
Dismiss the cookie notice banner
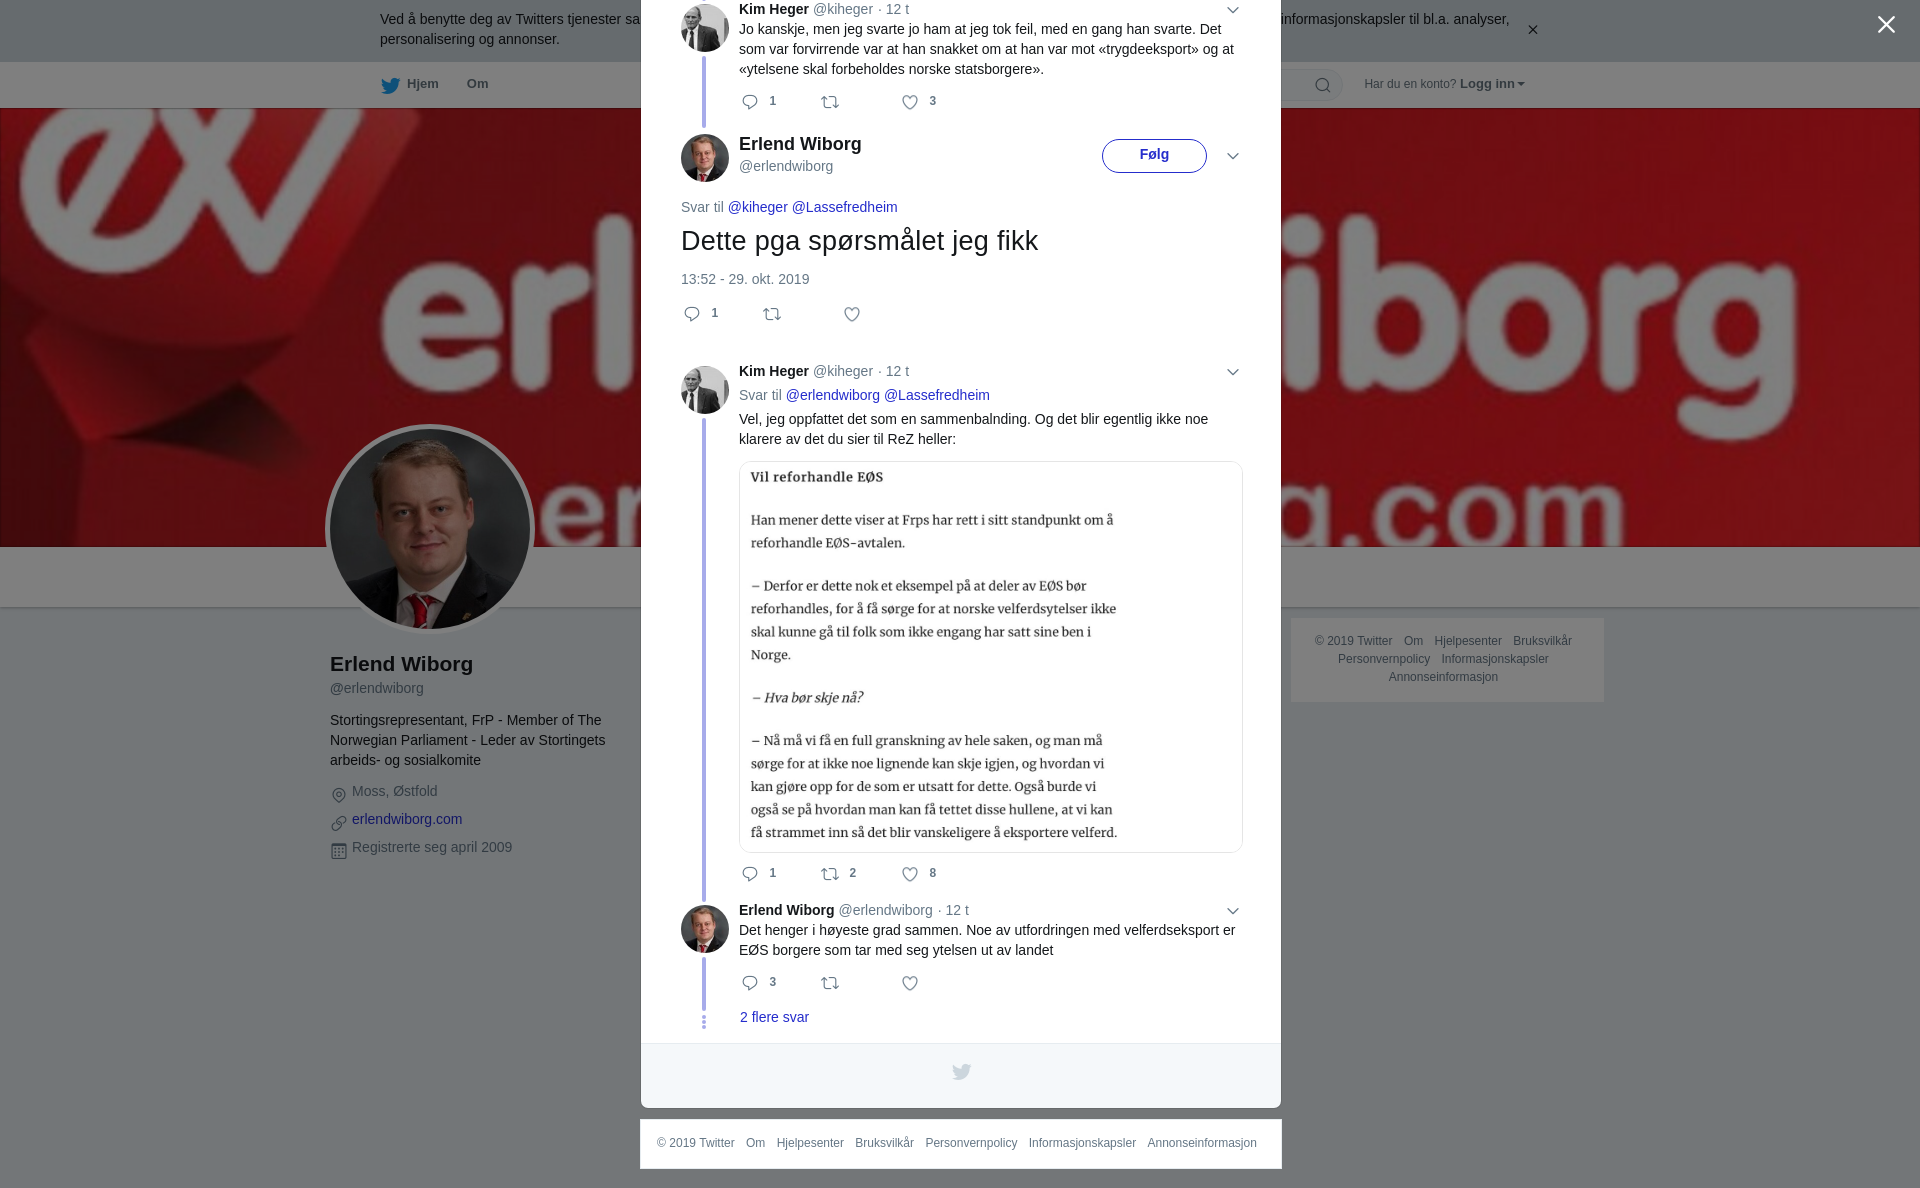click(1532, 30)
